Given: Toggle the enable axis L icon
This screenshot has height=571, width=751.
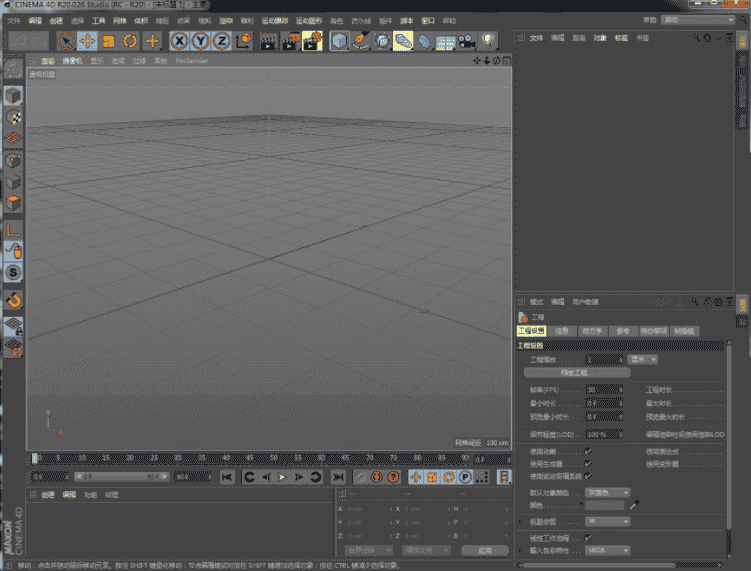Looking at the screenshot, I should pos(13,229).
